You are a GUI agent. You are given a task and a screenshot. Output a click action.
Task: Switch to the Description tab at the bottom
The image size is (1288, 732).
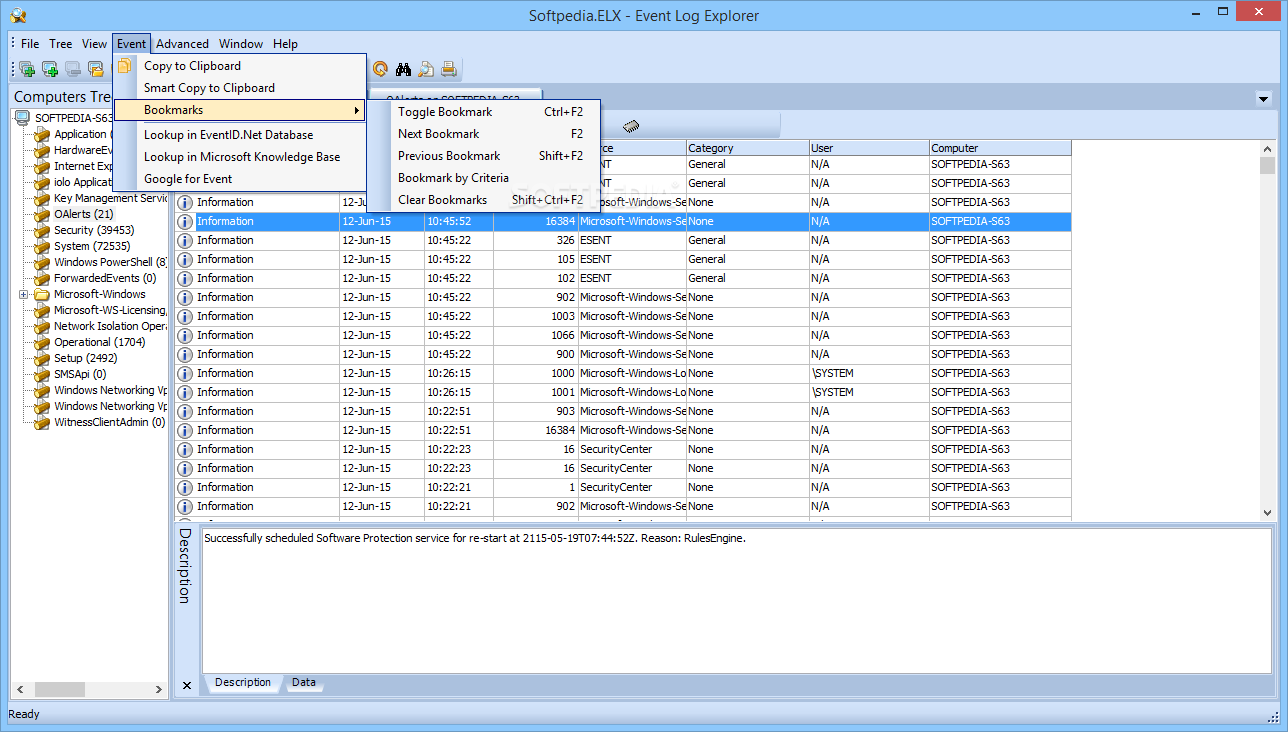[x=243, y=683]
